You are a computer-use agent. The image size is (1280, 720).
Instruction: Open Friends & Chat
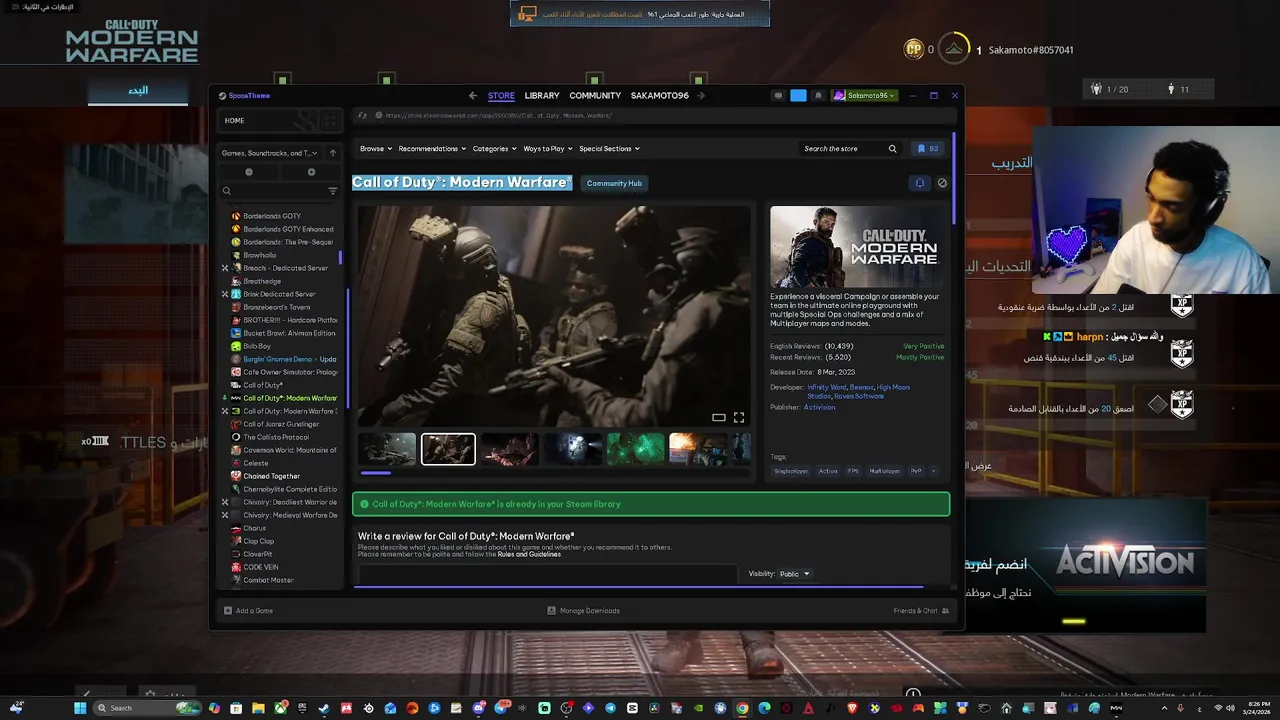[x=921, y=611]
